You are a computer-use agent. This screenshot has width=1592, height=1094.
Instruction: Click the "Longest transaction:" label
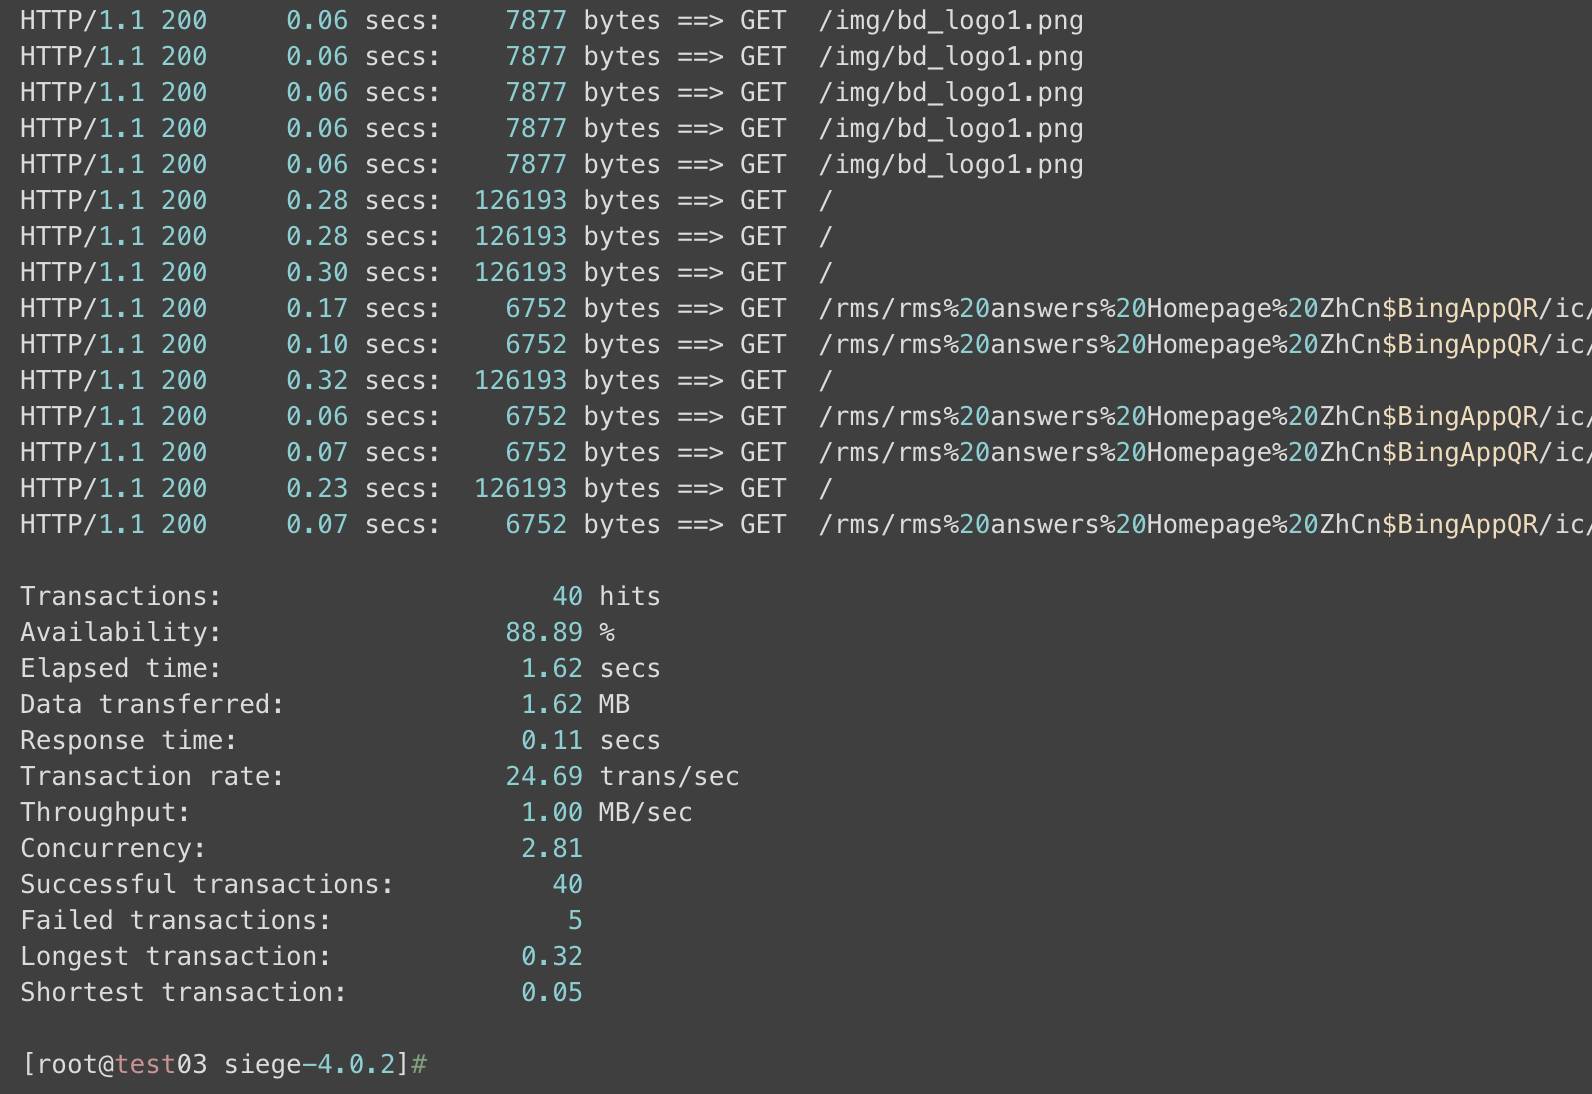pos(175,956)
